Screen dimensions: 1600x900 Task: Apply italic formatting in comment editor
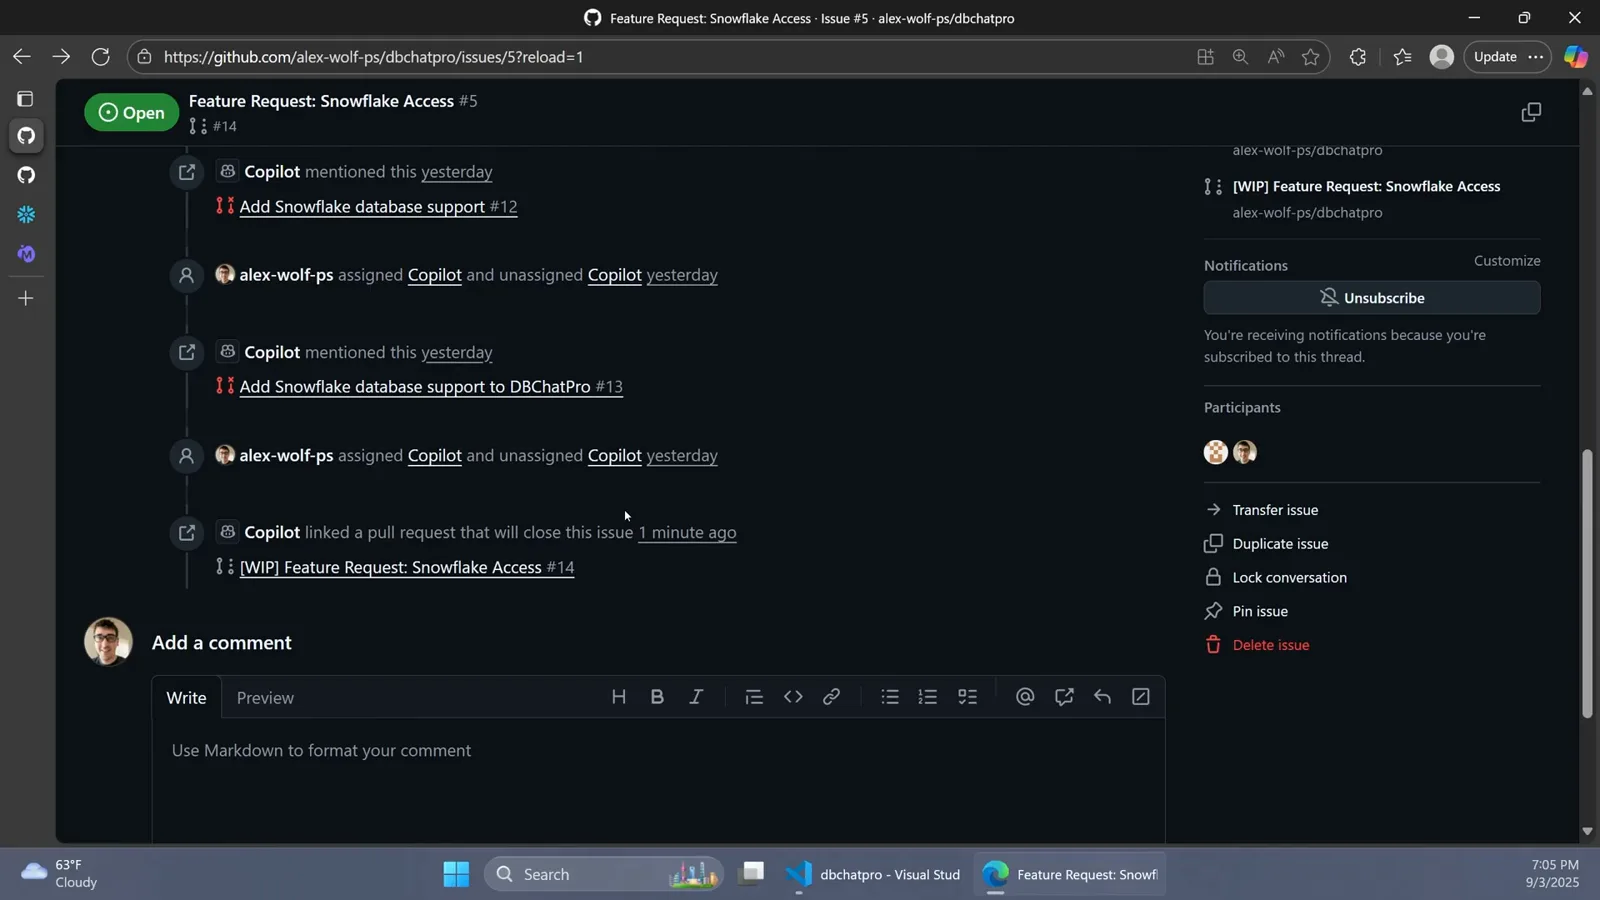tap(696, 697)
